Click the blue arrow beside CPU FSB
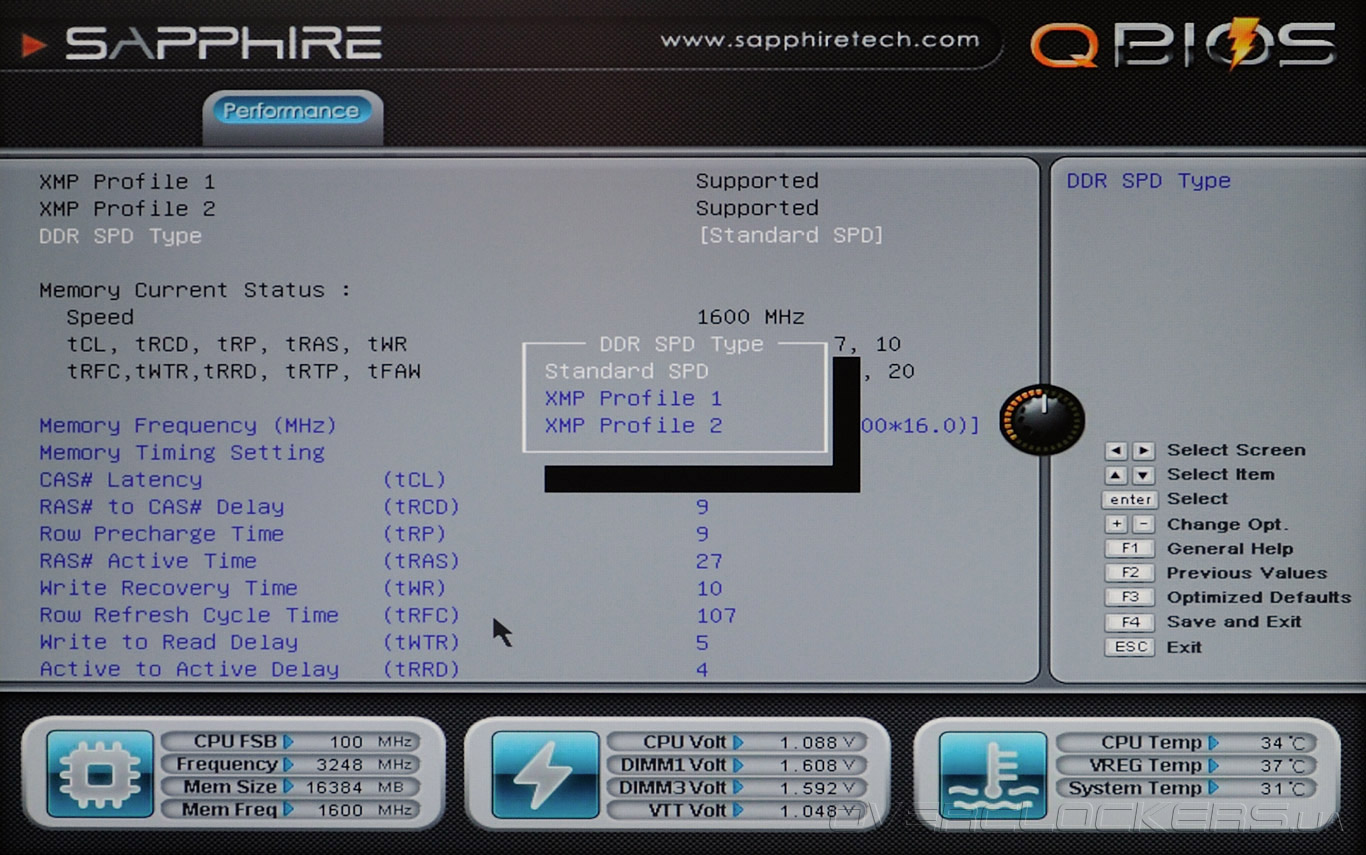 288,742
